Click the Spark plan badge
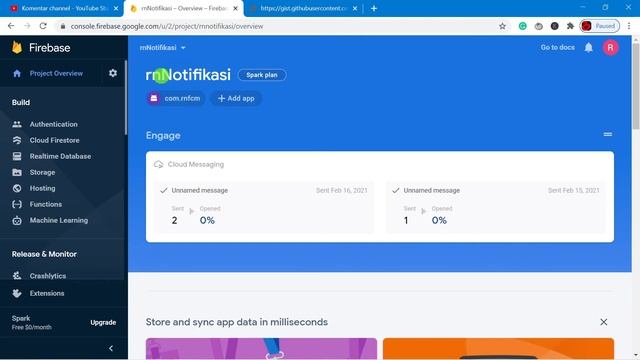The height and width of the screenshot is (360, 640). pos(262,75)
